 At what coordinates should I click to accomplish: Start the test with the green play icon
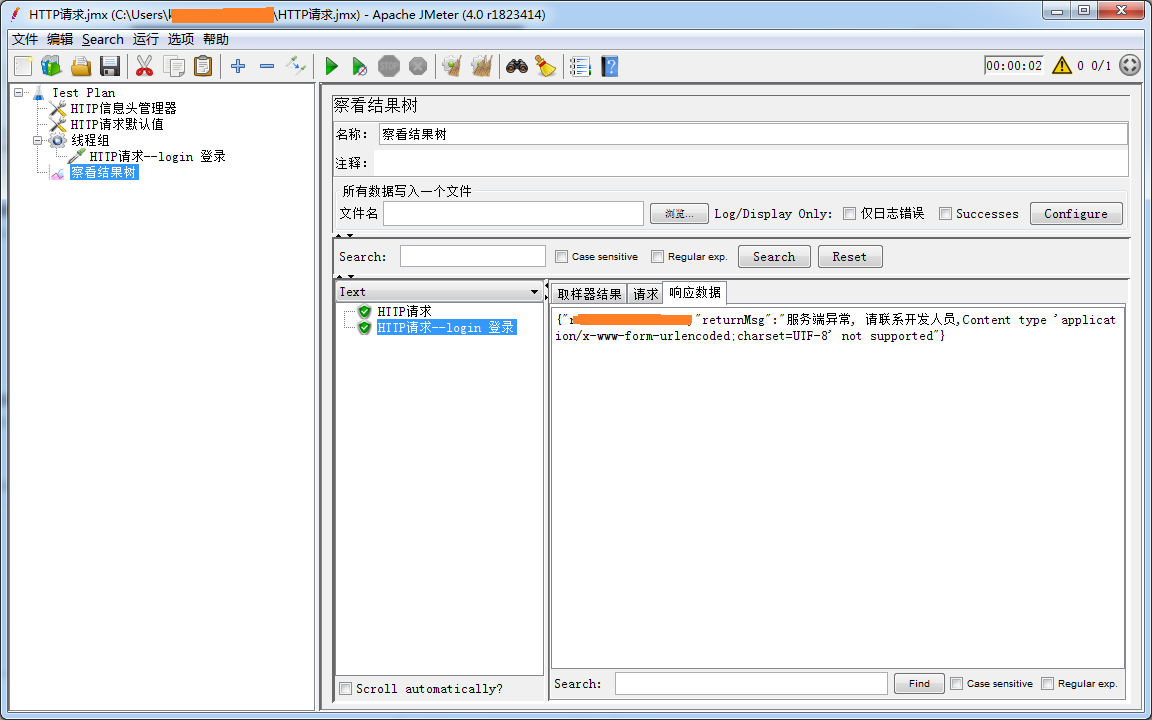pos(331,66)
